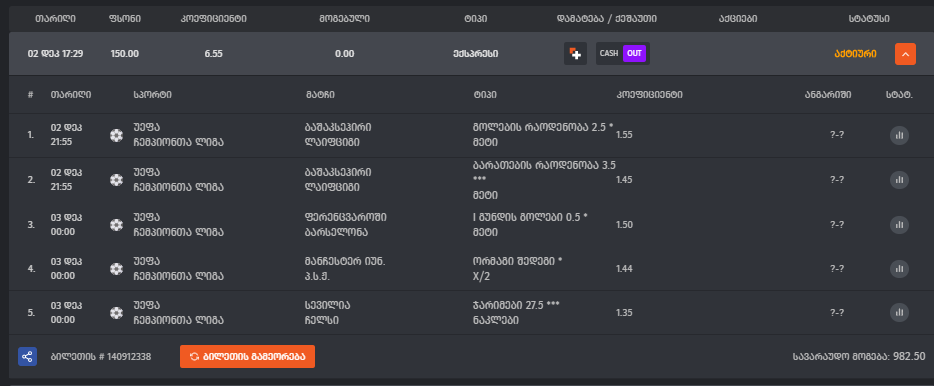Click the add-to-ticket plus icon
934x386 pixels.
point(575,54)
